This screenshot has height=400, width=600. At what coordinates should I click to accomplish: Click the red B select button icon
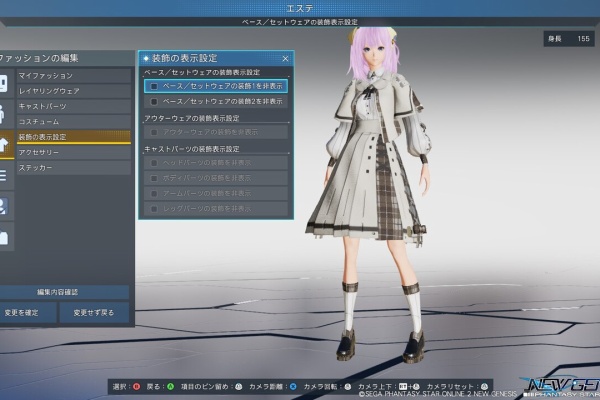pos(137,387)
